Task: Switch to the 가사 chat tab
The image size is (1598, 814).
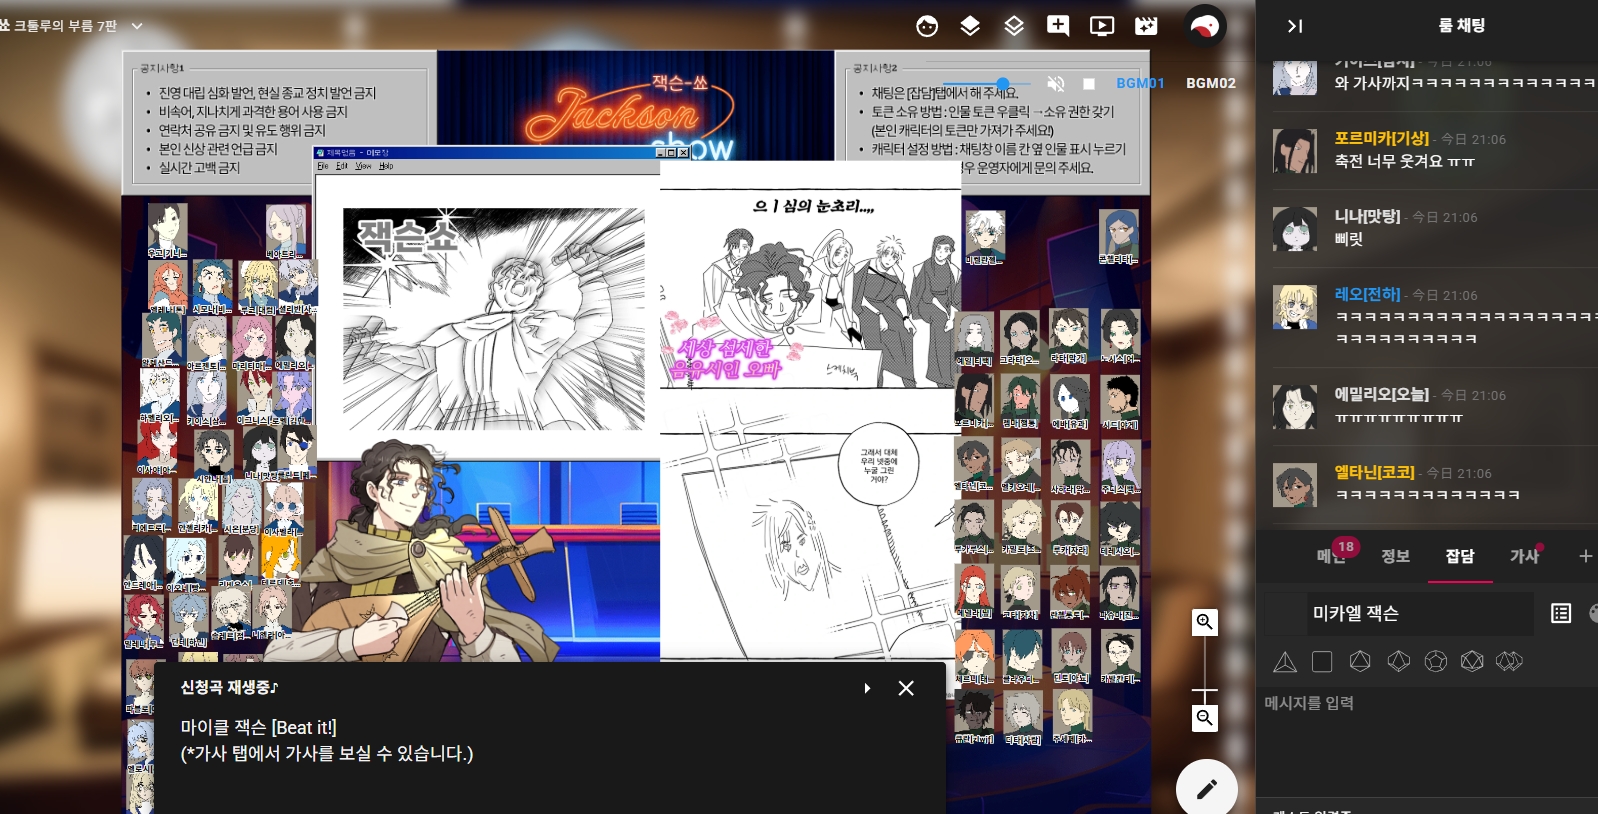Action: tap(1524, 556)
